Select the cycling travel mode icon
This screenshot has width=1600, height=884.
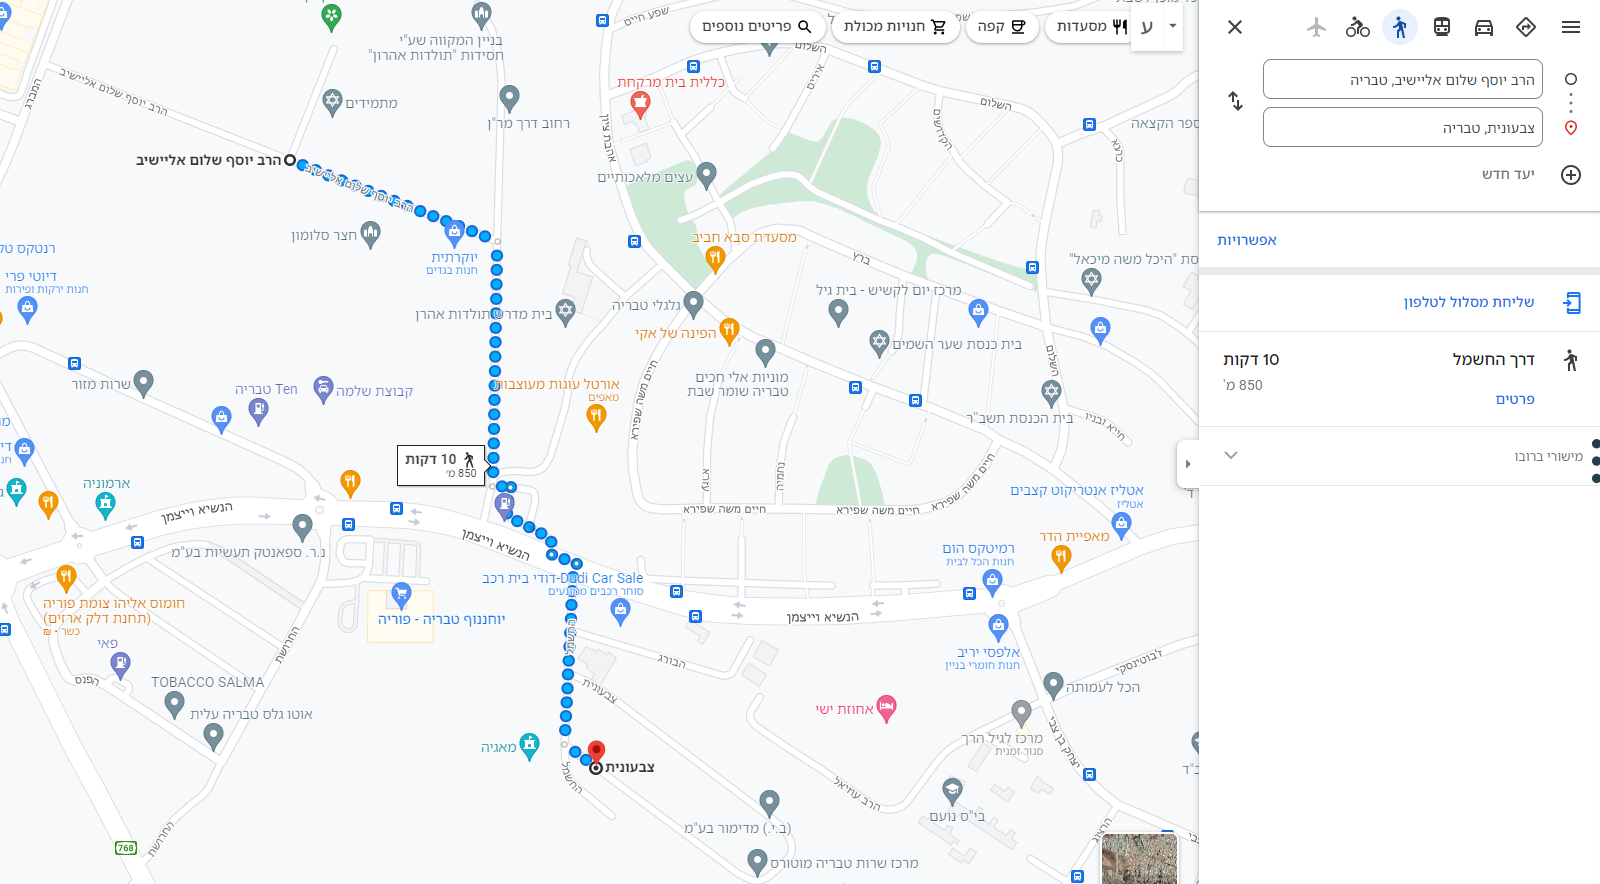tap(1358, 27)
